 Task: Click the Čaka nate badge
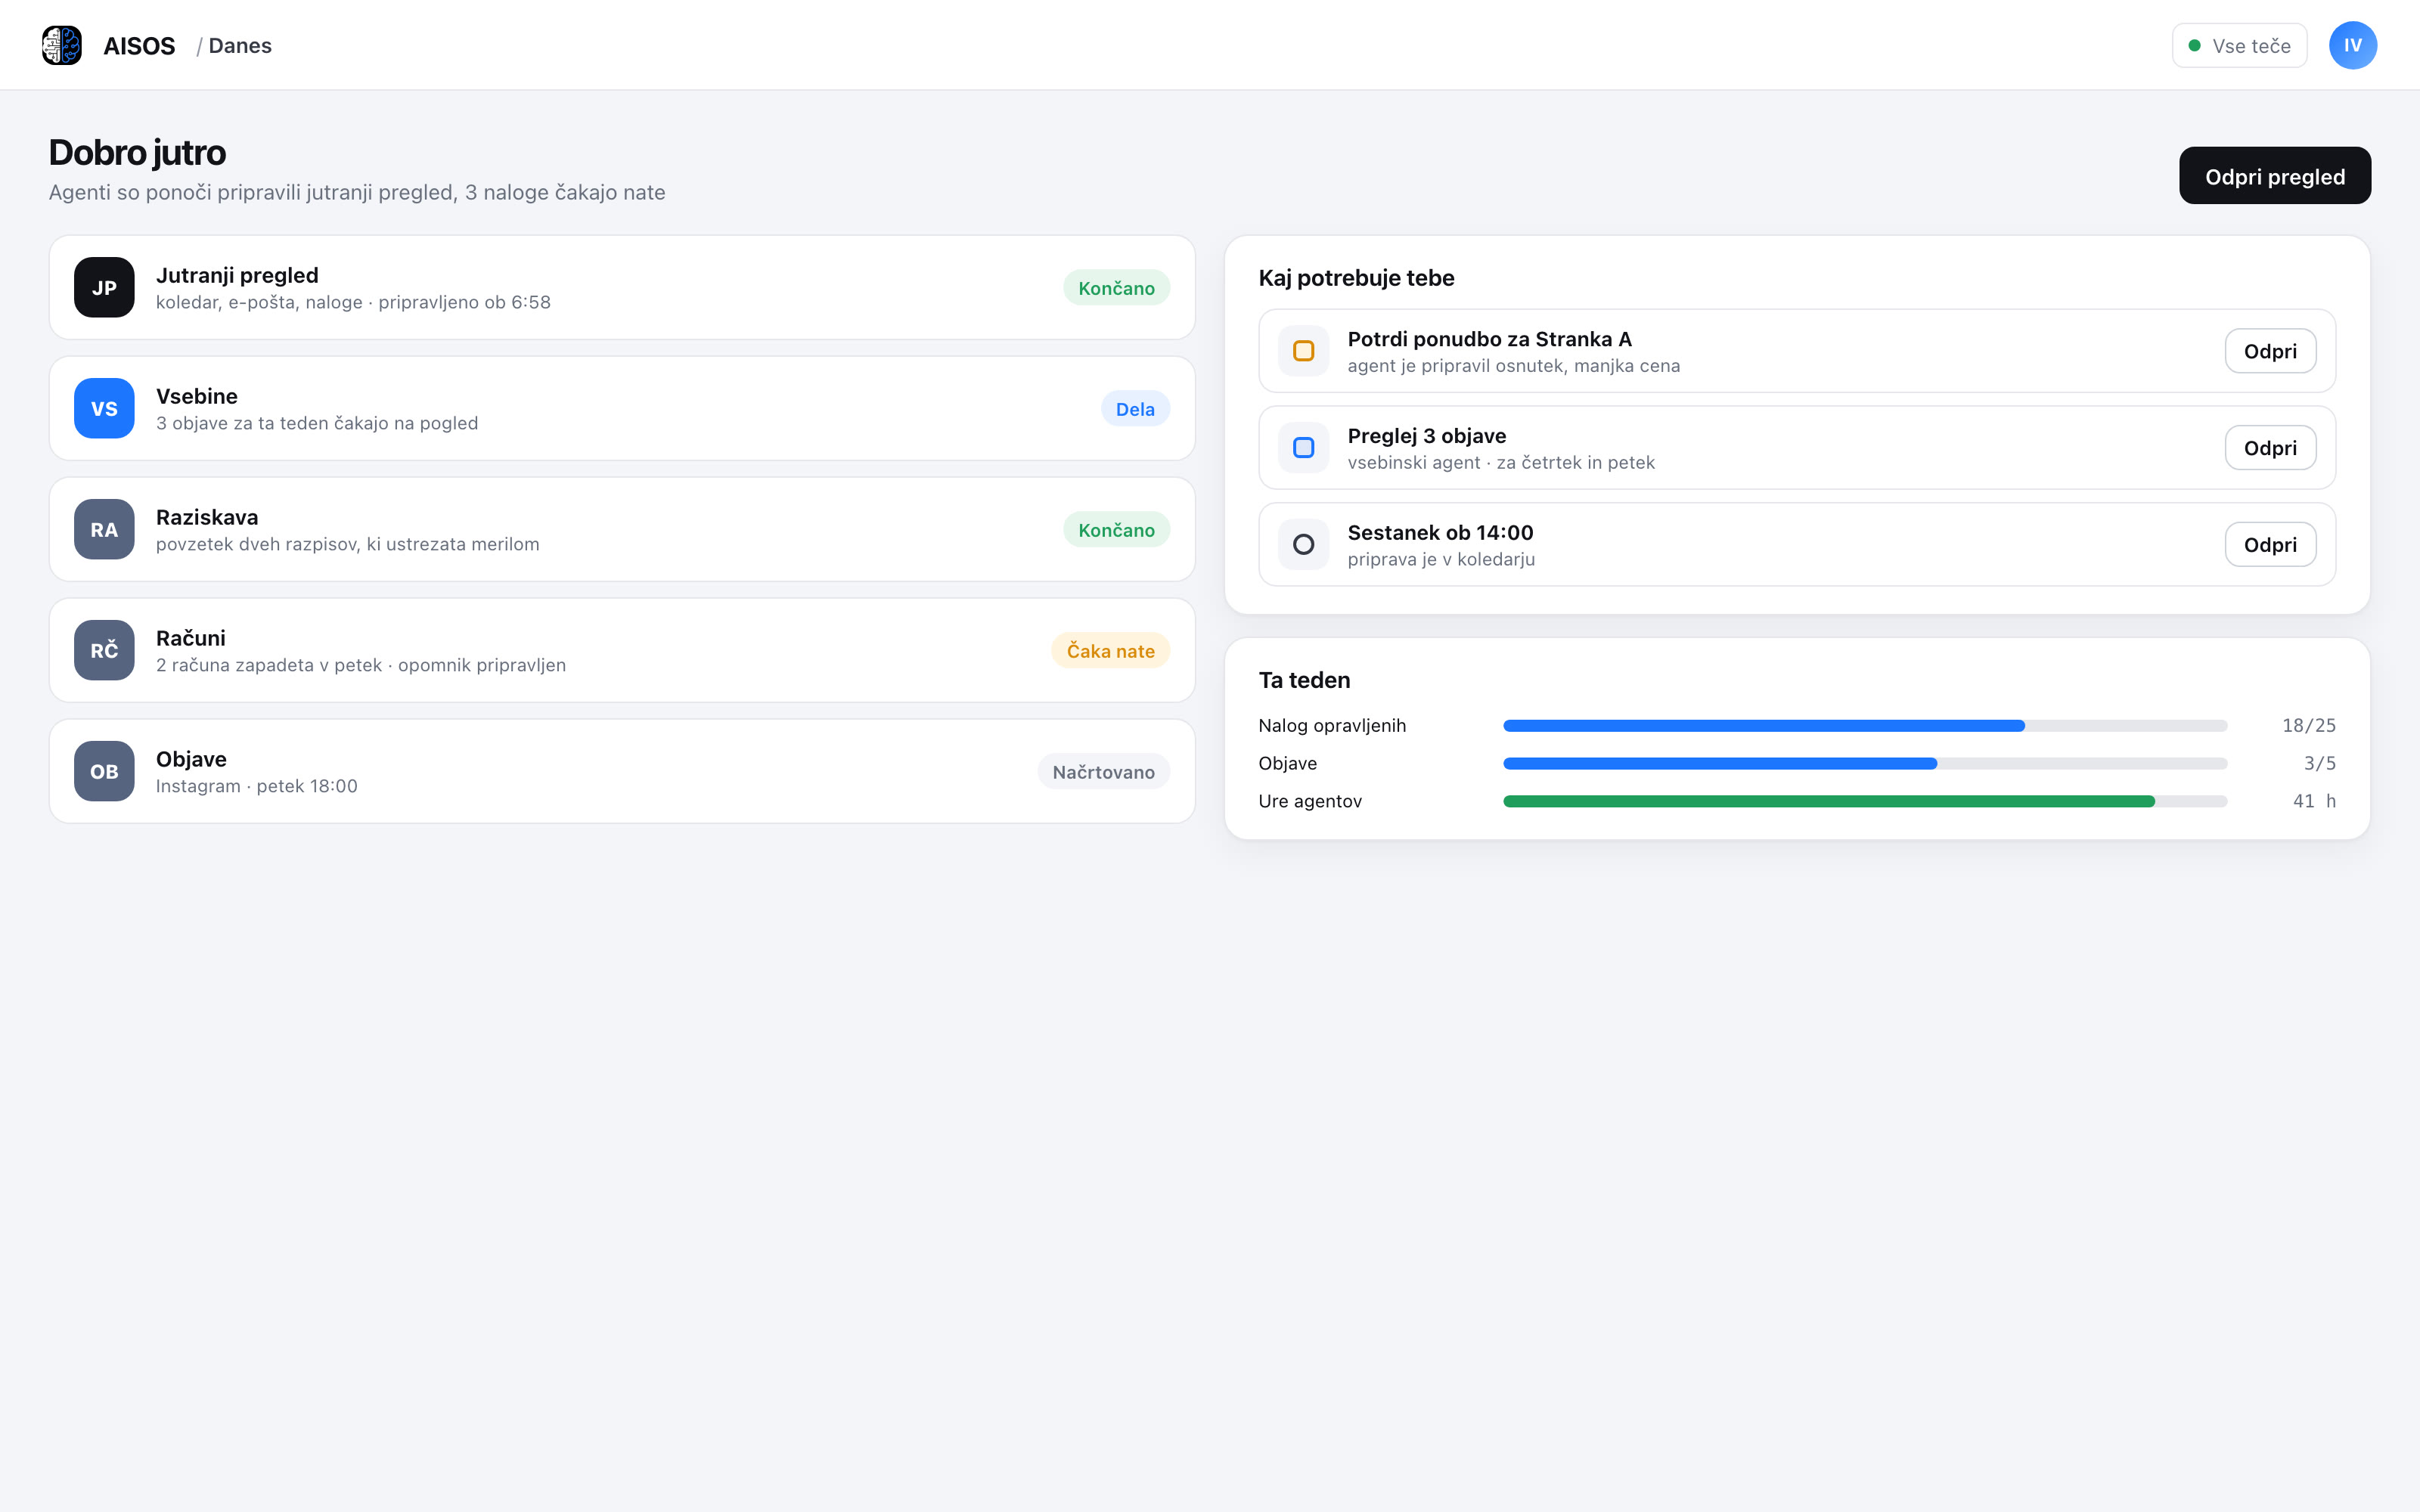(x=1110, y=651)
